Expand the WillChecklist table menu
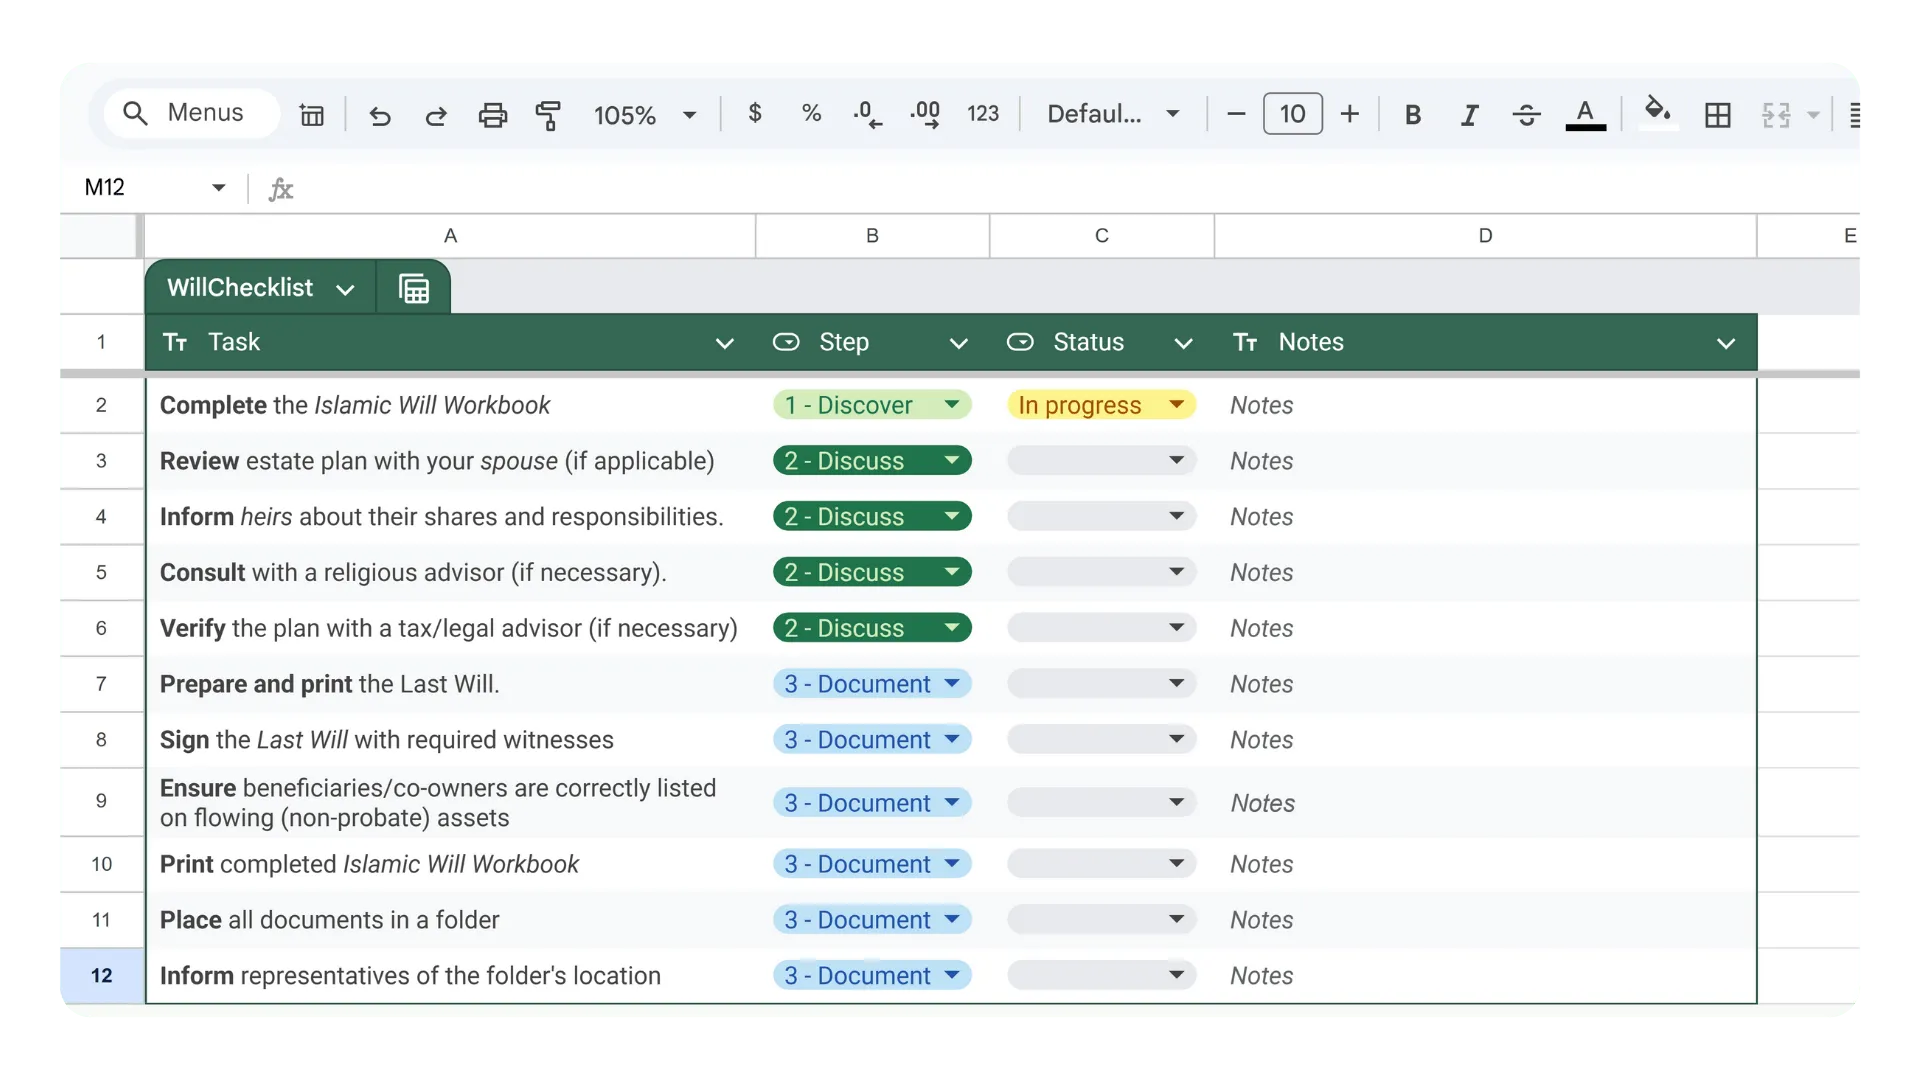Viewport: 1920px width, 1080px height. pyautogui.click(x=345, y=289)
